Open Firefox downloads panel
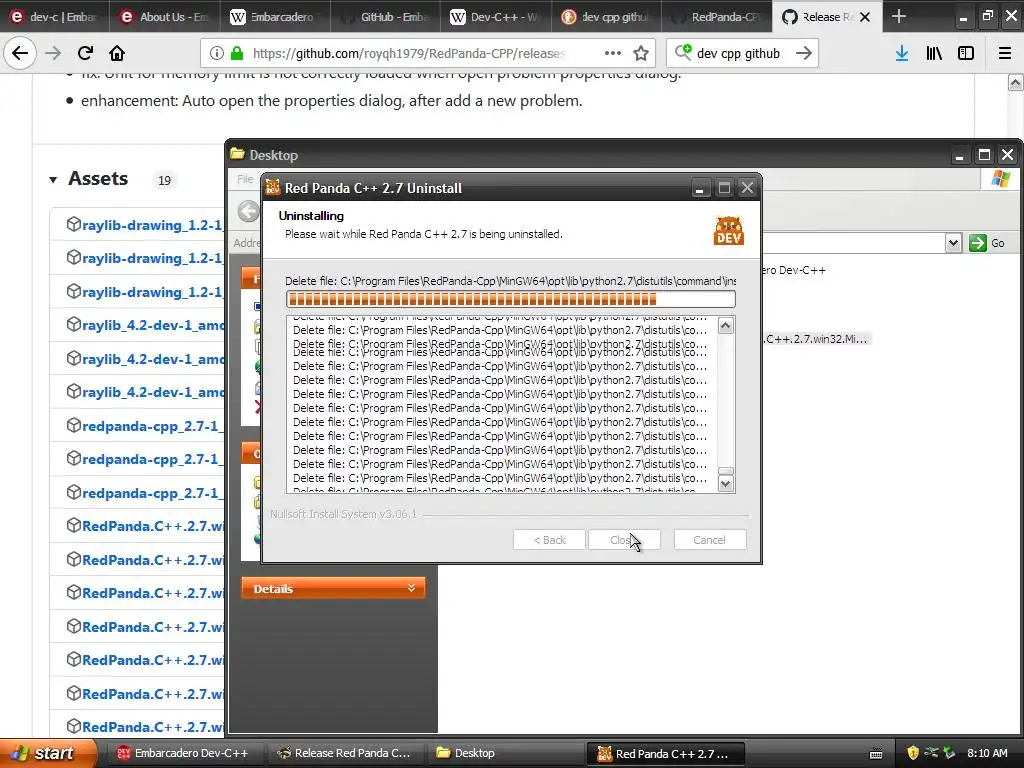This screenshot has width=1024, height=768. [902, 54]
